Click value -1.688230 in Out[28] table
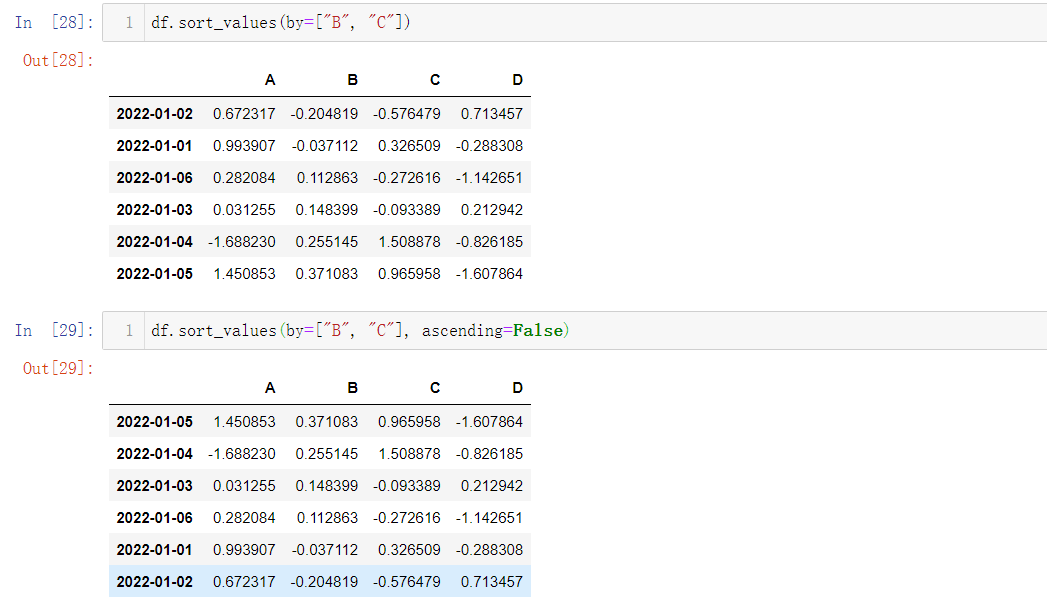The width and height of the screenshot is (1047, 601). [x=242, y=242]
